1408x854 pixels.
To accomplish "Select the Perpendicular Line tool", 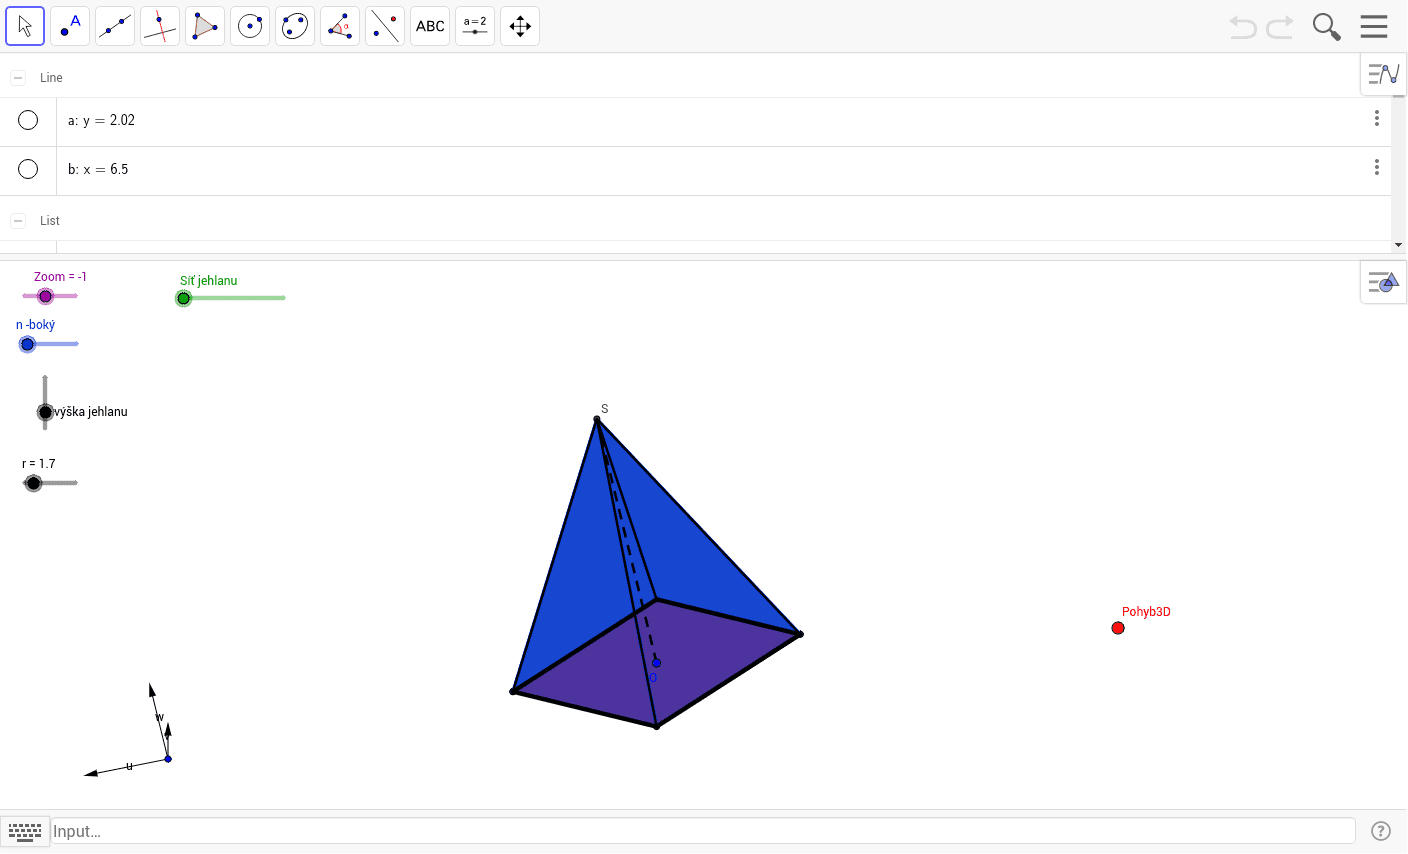I will (160, 26).
